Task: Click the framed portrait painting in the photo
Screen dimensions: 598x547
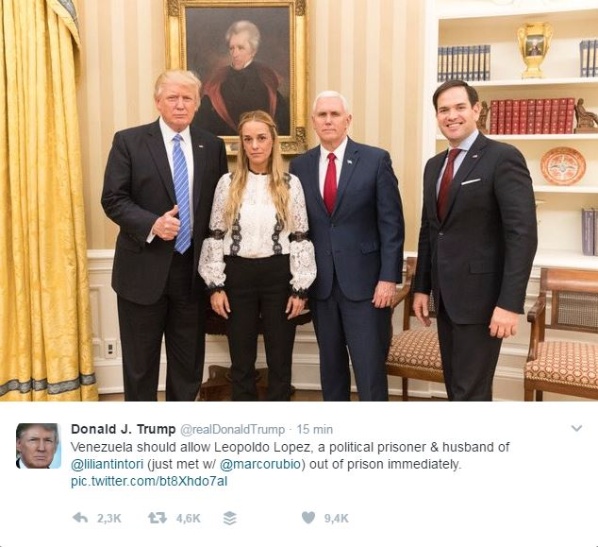Action: click(236, 74)
